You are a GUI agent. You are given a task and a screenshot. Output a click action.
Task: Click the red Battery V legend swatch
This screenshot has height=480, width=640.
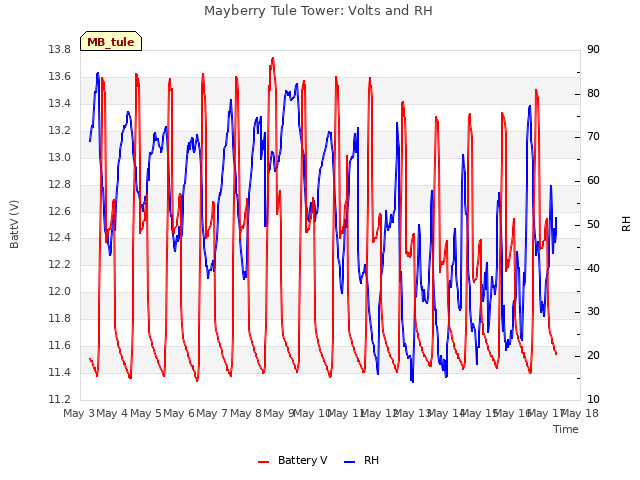click(x=264, y=462)
